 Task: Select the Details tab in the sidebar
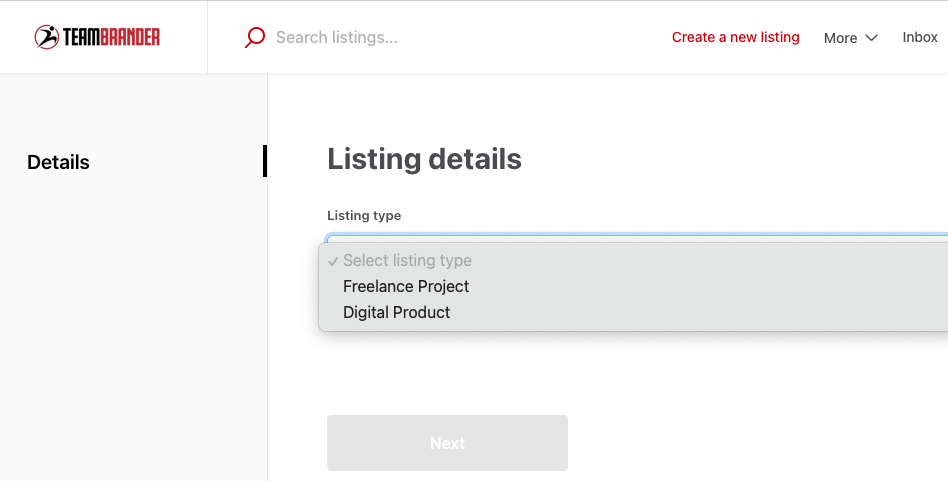click(58, 162)
